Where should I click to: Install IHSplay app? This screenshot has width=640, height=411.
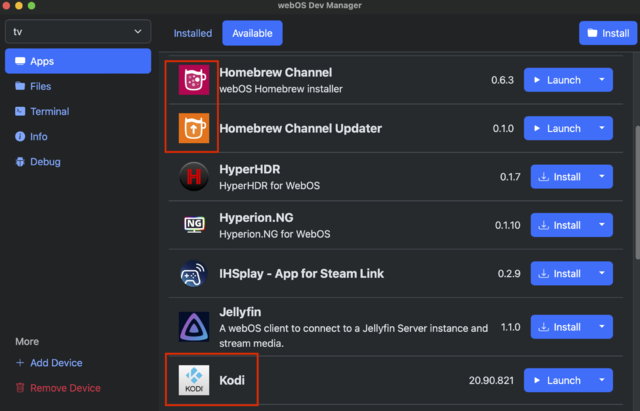(x=561, y=273)
